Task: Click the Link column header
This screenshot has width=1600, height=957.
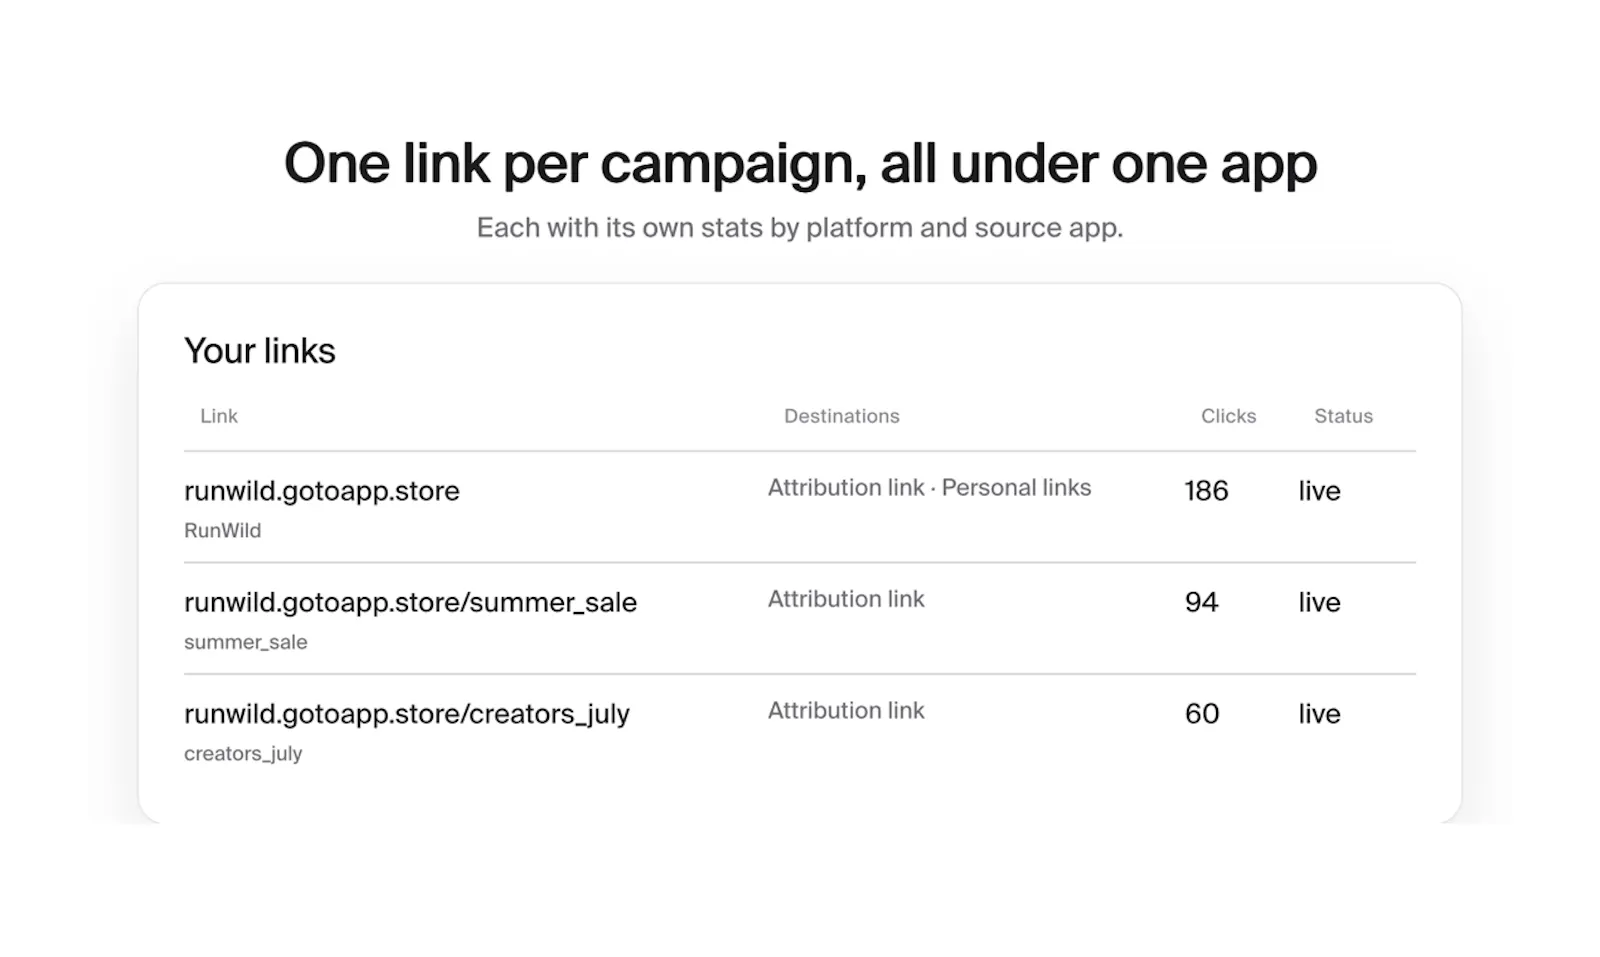Action: 219,416
